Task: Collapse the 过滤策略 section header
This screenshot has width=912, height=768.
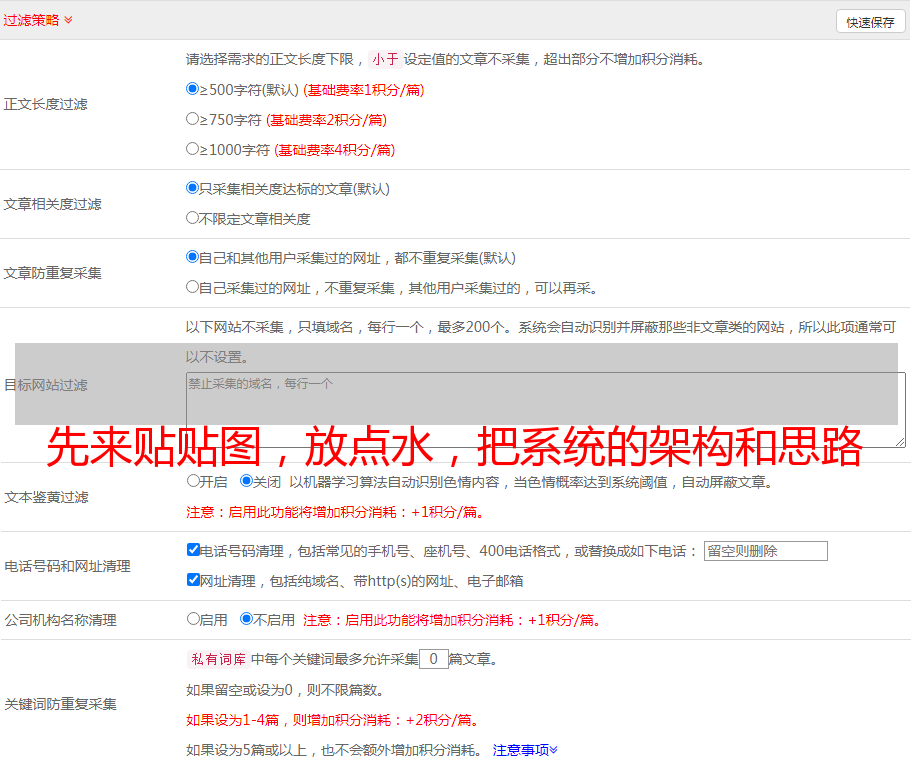Action: [x=38, y=20]
